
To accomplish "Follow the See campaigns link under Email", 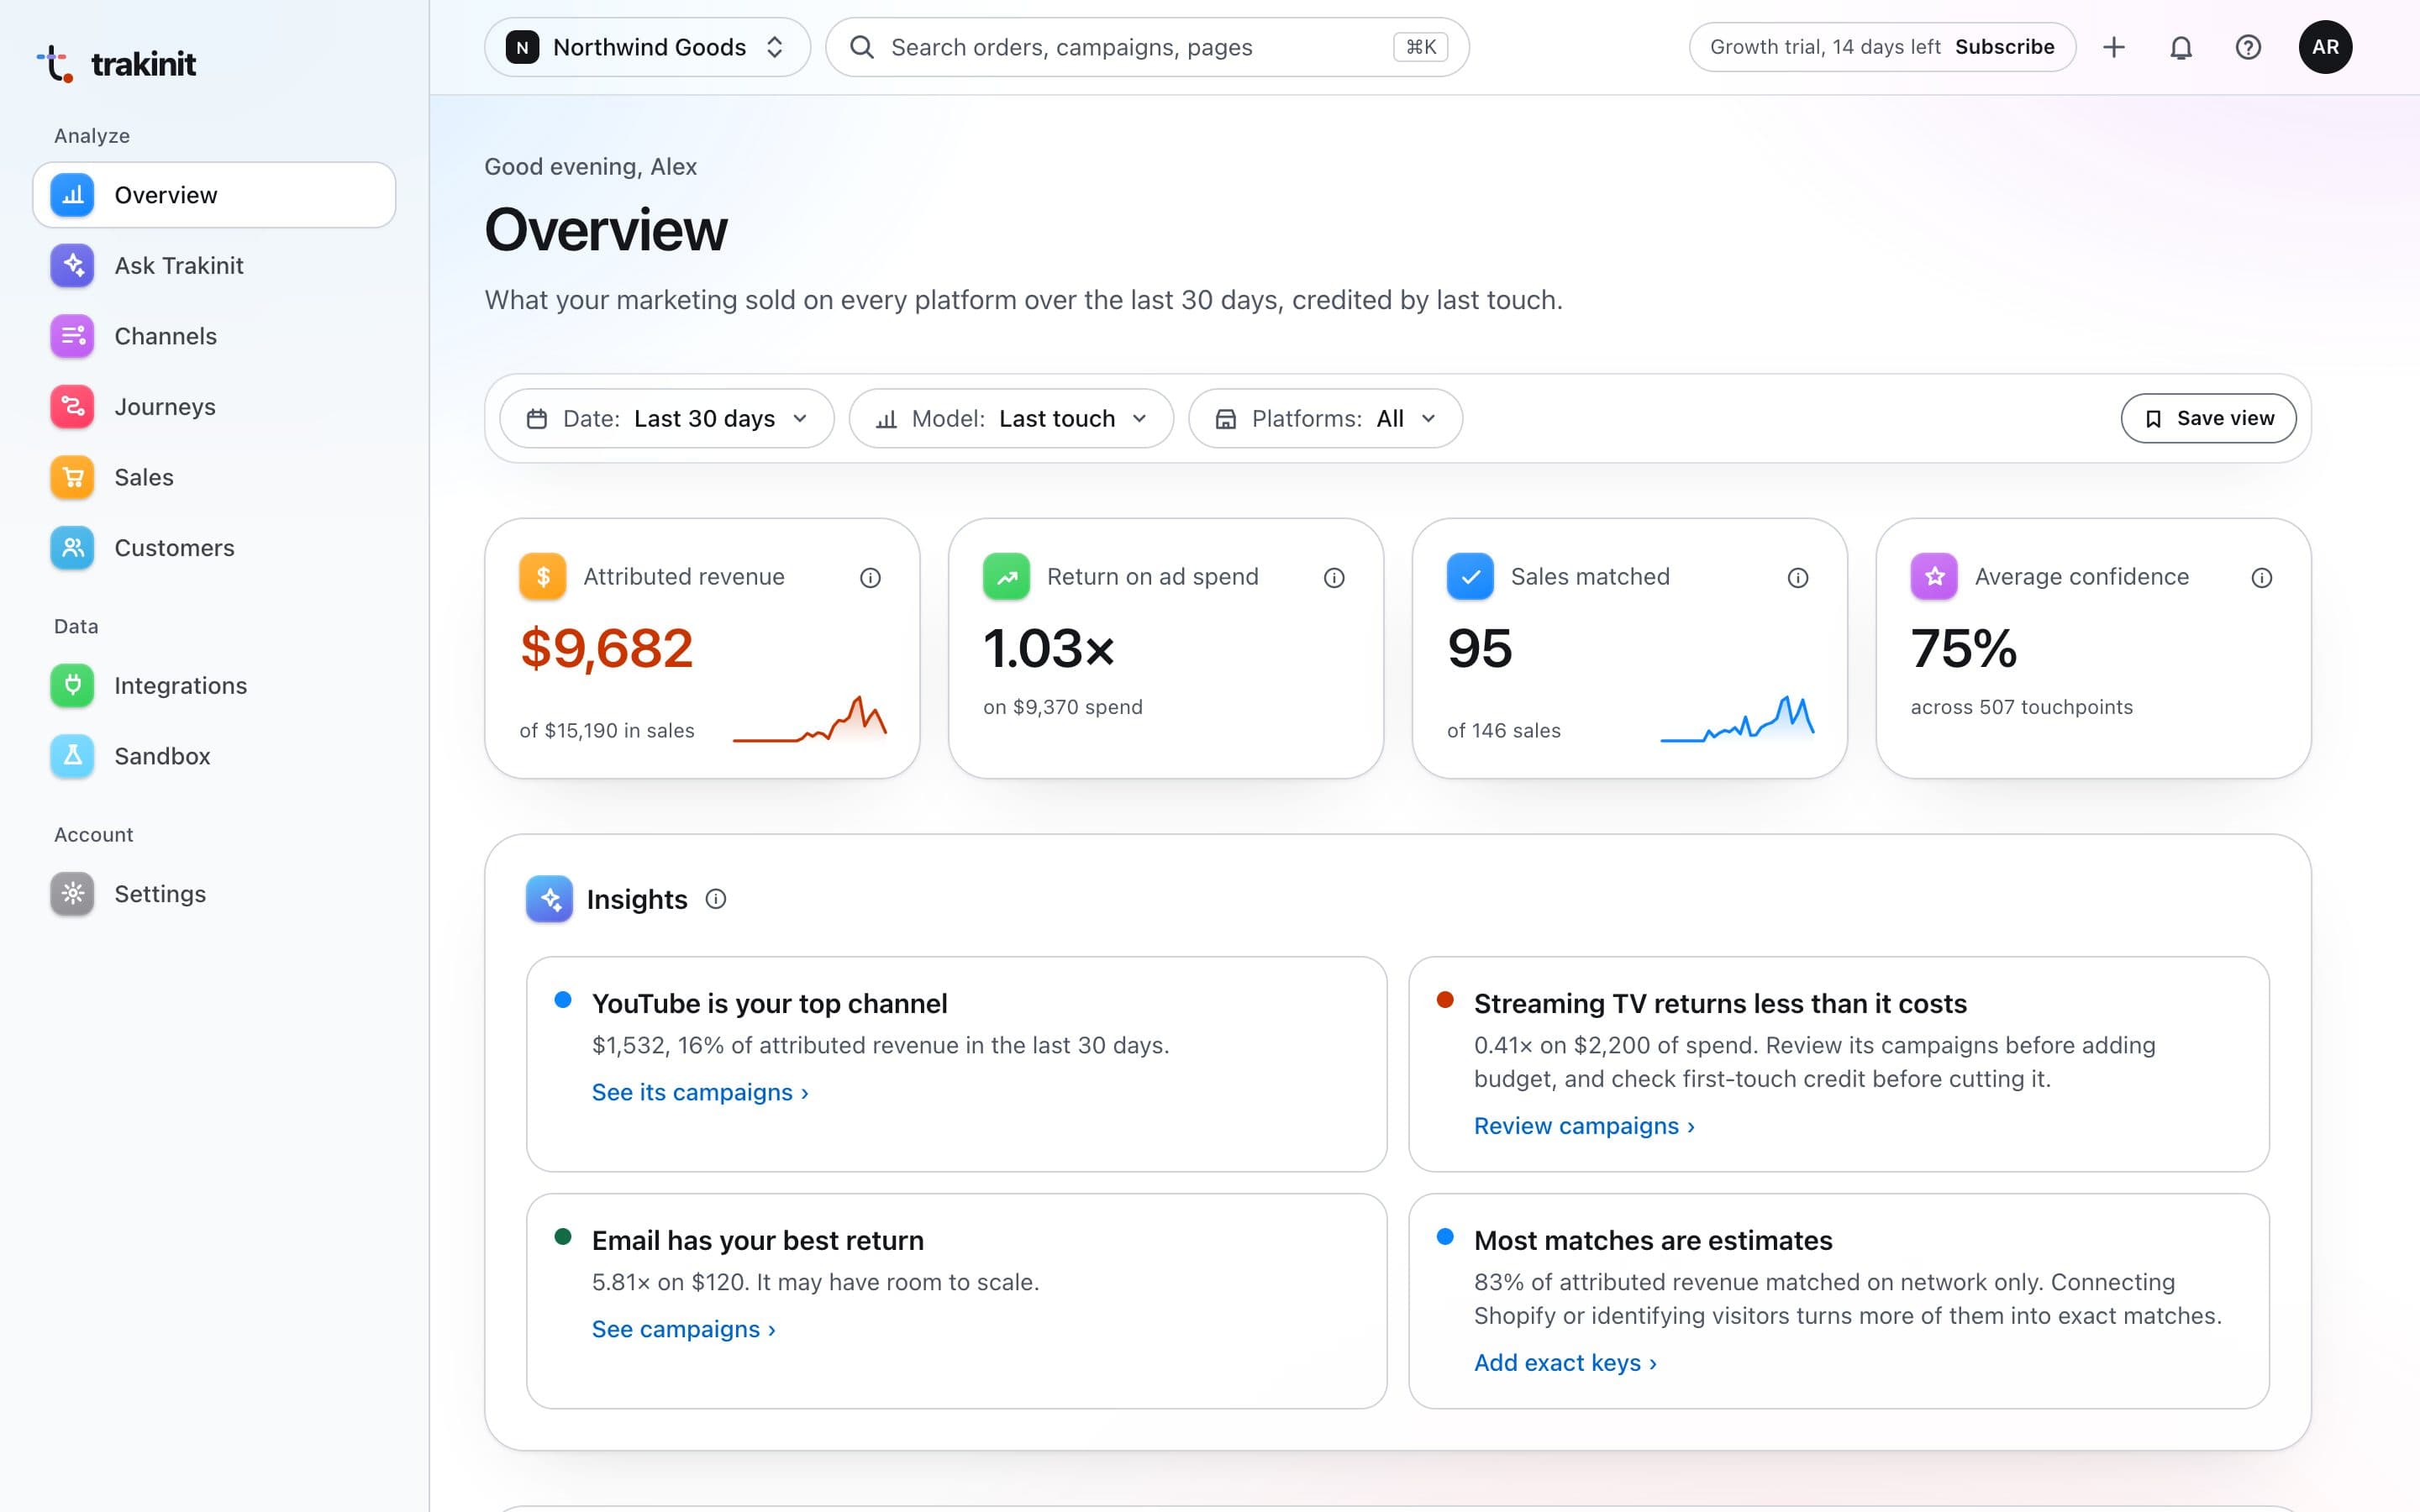I will 684,1329.
